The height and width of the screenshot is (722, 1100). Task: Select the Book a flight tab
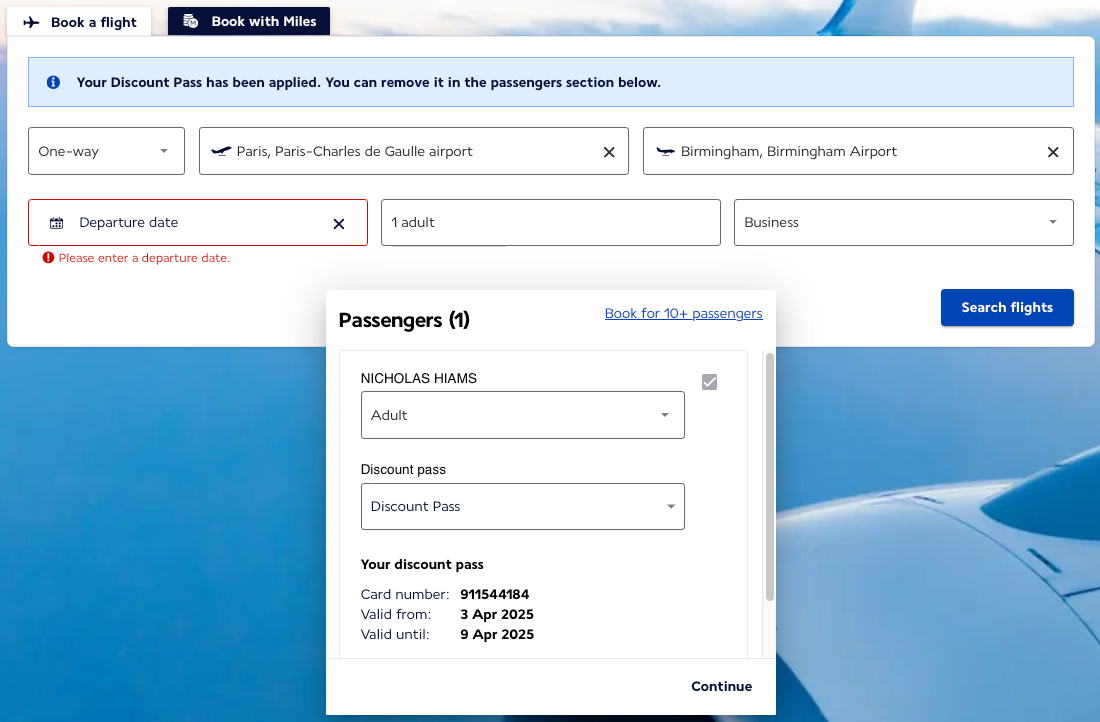click(79, 22)
